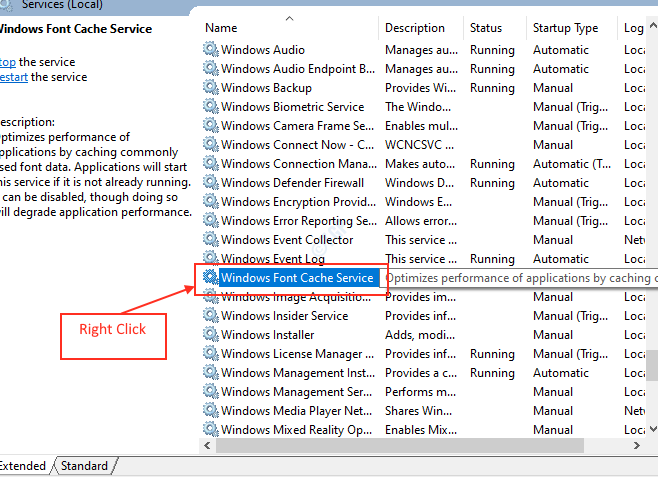Image resolution: width=658 pixels, height=477 pixels.
Task: Sort list by Status column header
Action: pyautogui.click(x=495, y=28)
